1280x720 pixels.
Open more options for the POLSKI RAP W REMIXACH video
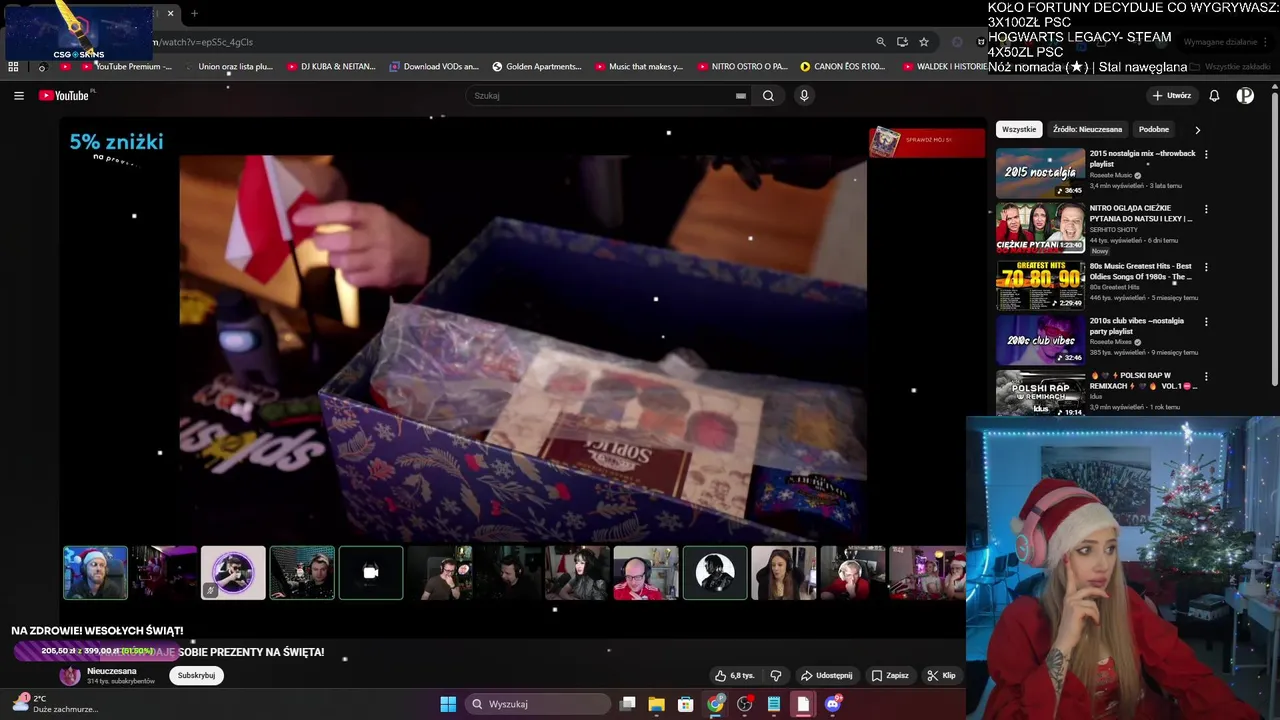(1206, 377)
